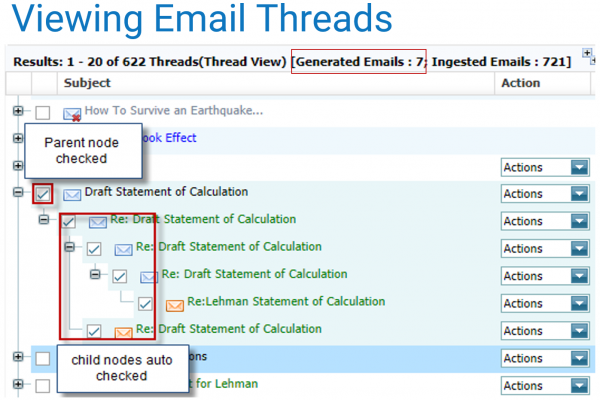The height and width of the screenshot is (400, 600).
Task: Click blue envelope icon of second-level Re: Draft reply
Action: [x=123, y=248]
